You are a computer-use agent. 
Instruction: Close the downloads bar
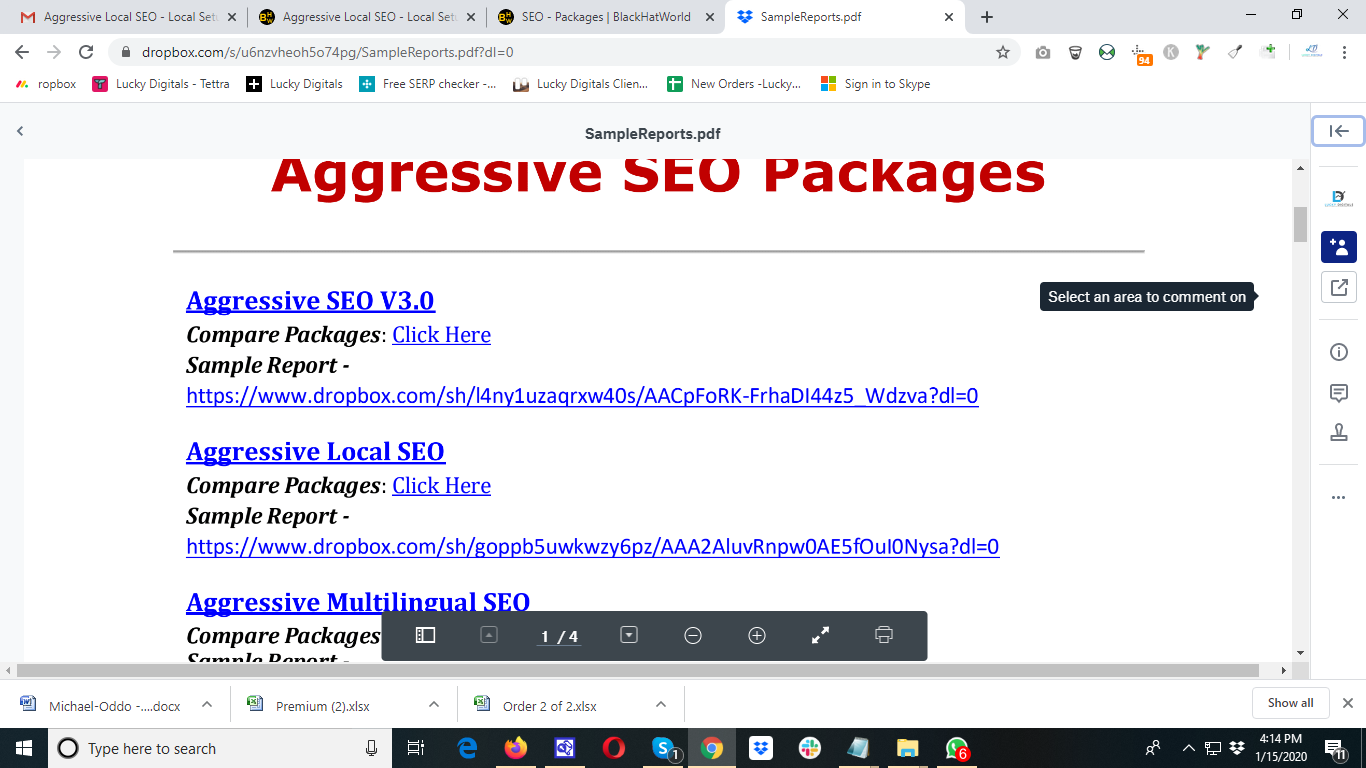(x=1348, y=703)
